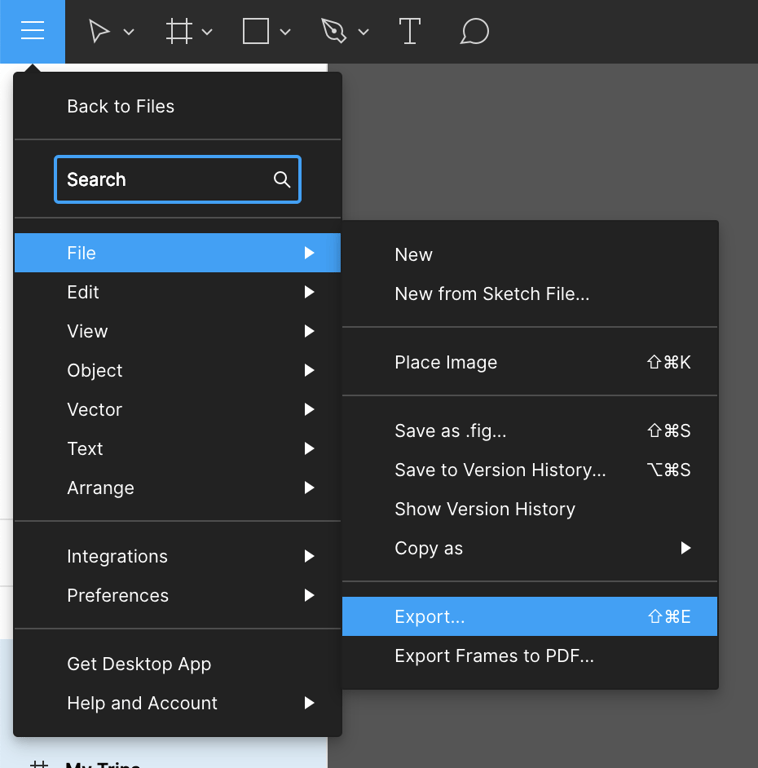Viewport: 758px width, 768px height.
Task: Open the Frame tool dropdown chevron
Action: pyautogui.click(x=207, y=33)
